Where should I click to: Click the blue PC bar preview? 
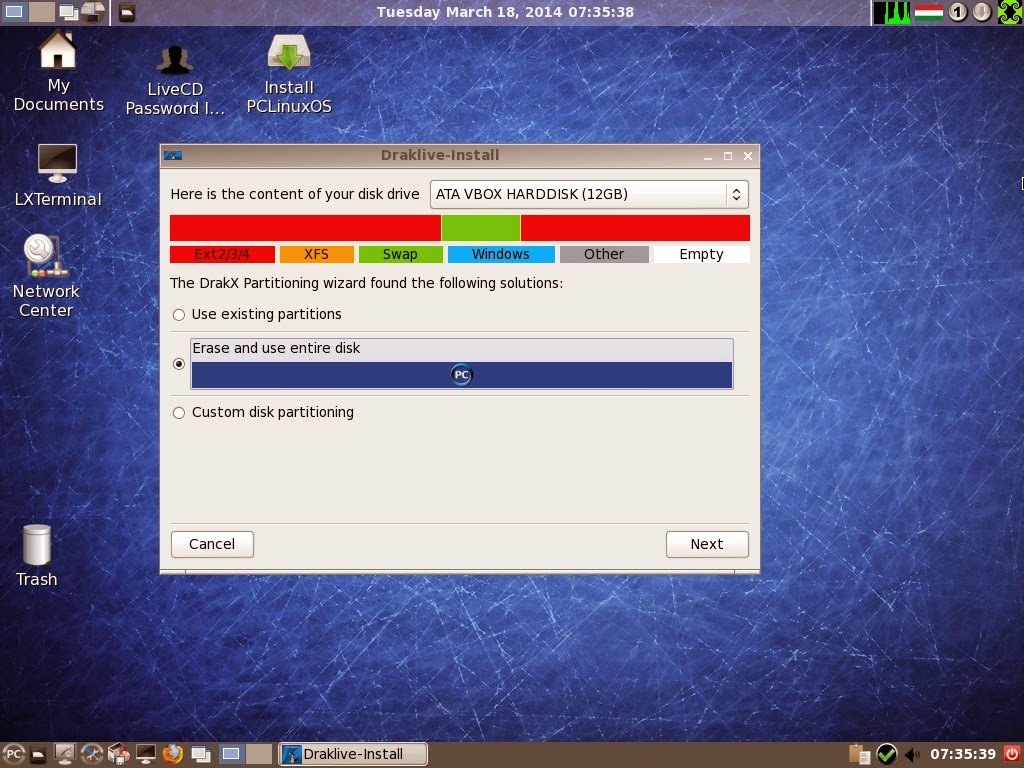click(462, 375)
